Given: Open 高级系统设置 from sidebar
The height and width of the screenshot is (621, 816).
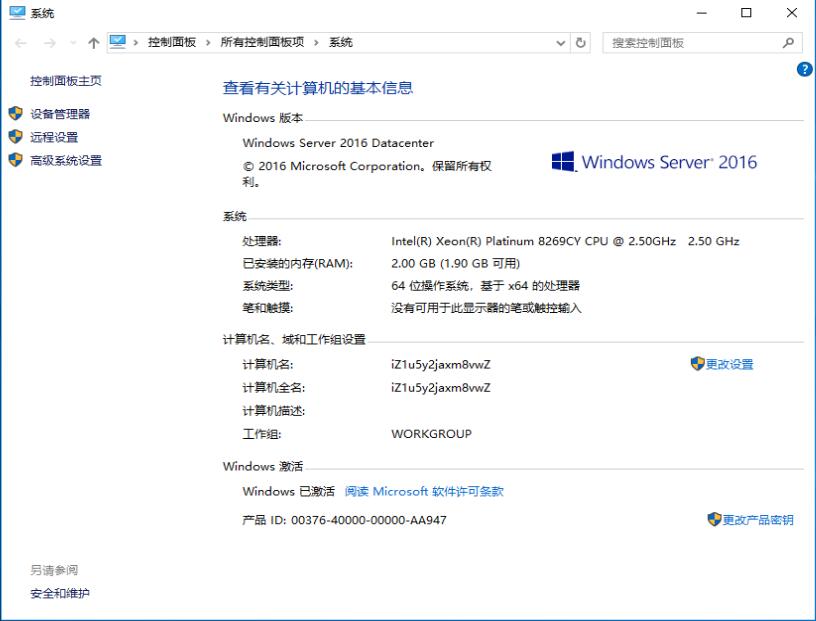Looking at the screenshot, I should coord(66,161).
